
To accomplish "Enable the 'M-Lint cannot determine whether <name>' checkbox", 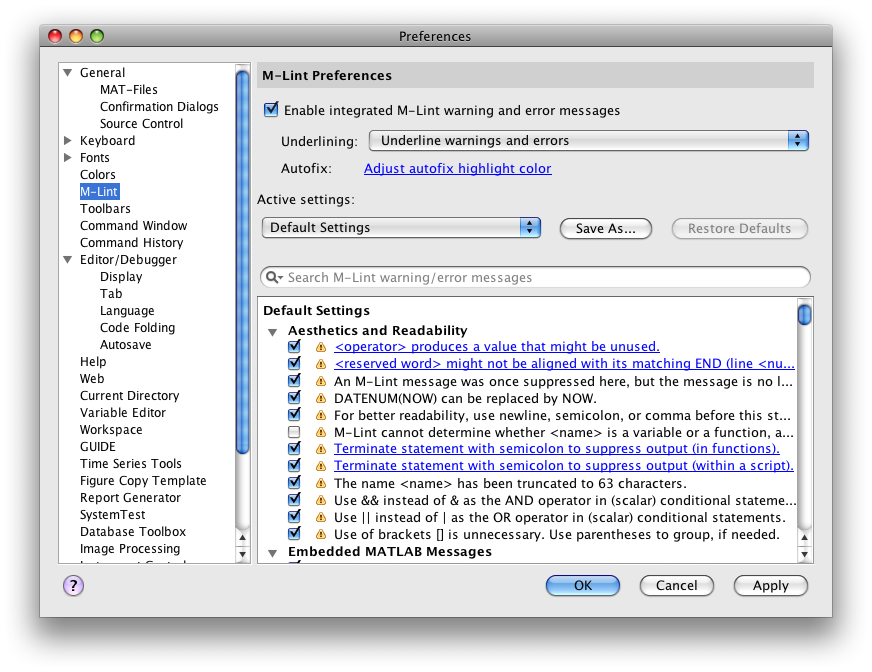I will click(x=294, y=432).
